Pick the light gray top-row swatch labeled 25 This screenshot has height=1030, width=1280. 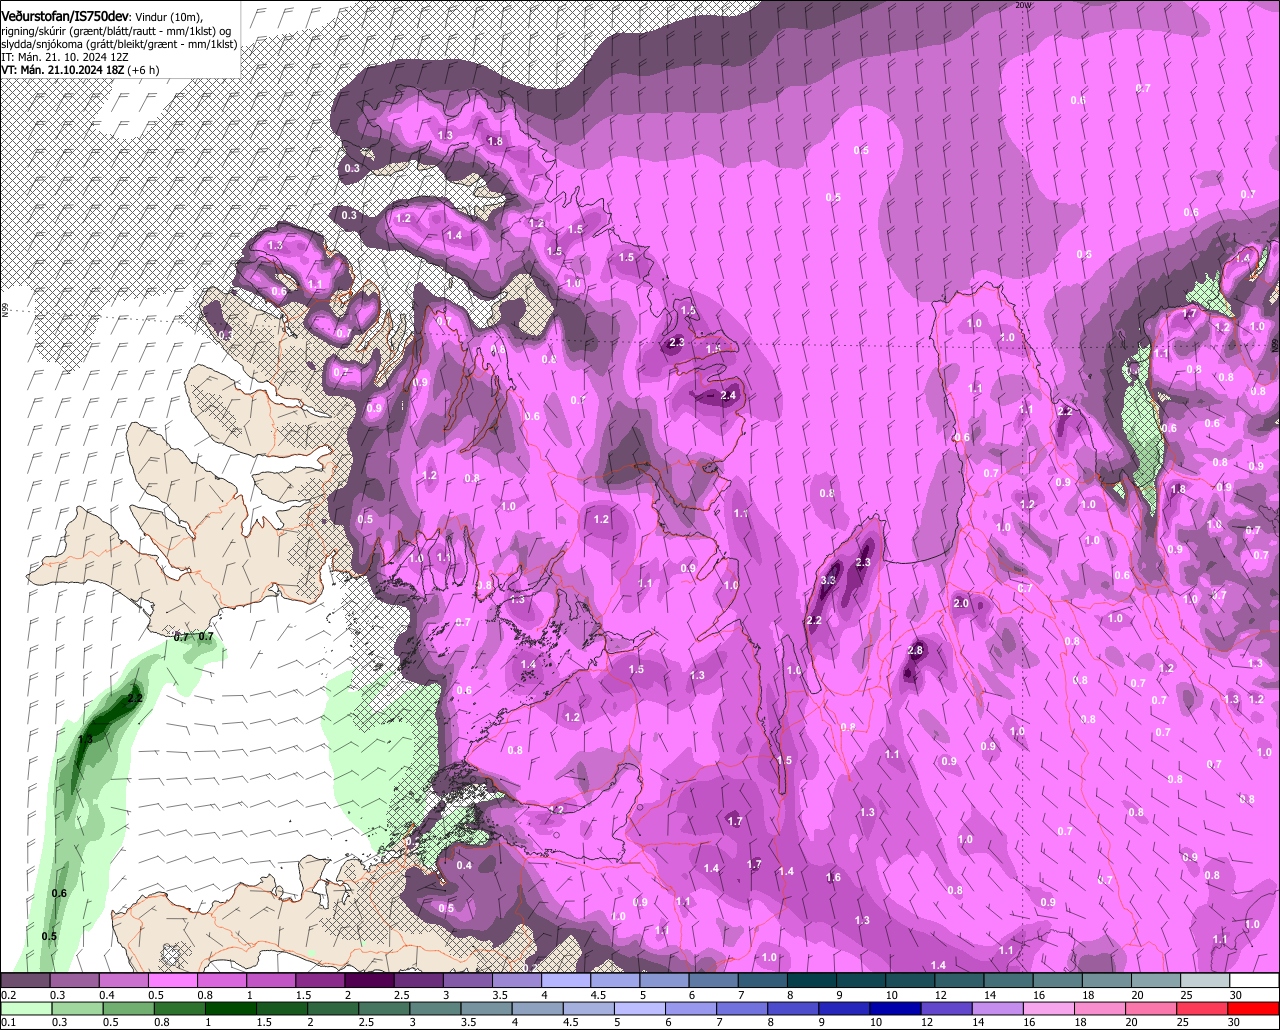pos(1205,981)
